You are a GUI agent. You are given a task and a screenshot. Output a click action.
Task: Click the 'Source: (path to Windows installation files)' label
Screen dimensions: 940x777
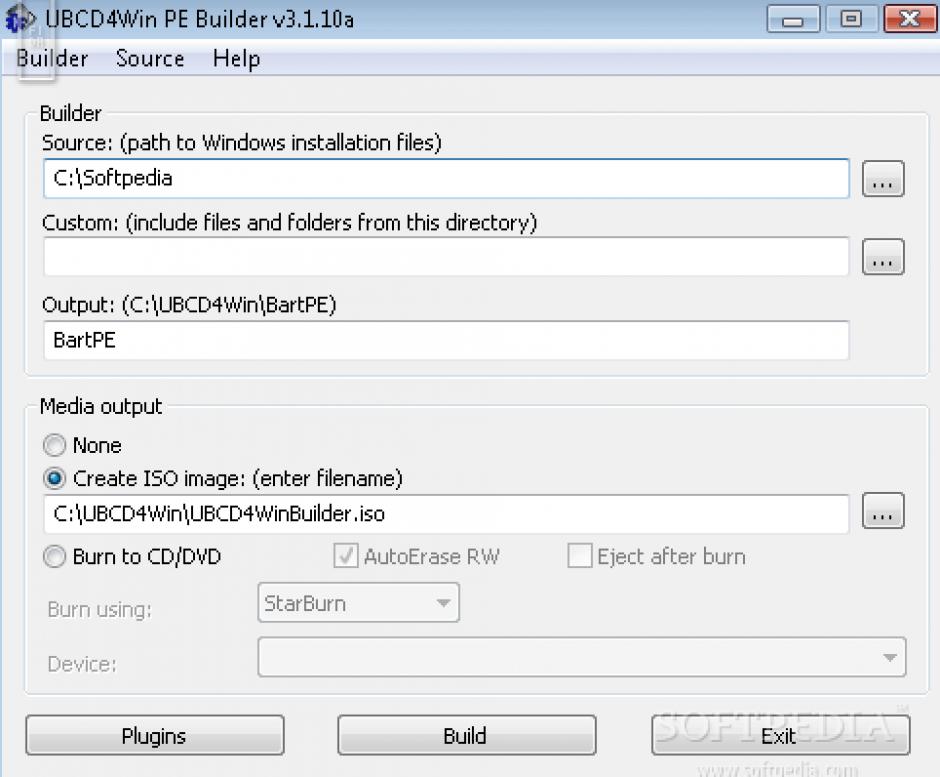[x=242, y=143]
